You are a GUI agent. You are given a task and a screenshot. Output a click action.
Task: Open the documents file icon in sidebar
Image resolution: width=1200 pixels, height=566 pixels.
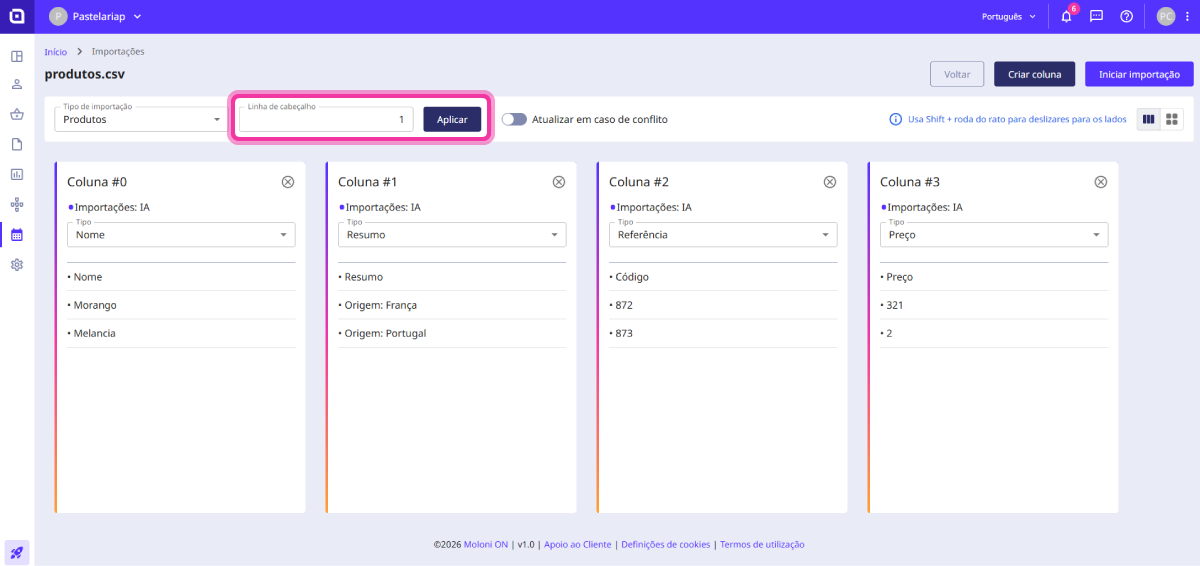click(x=17, y=144)
